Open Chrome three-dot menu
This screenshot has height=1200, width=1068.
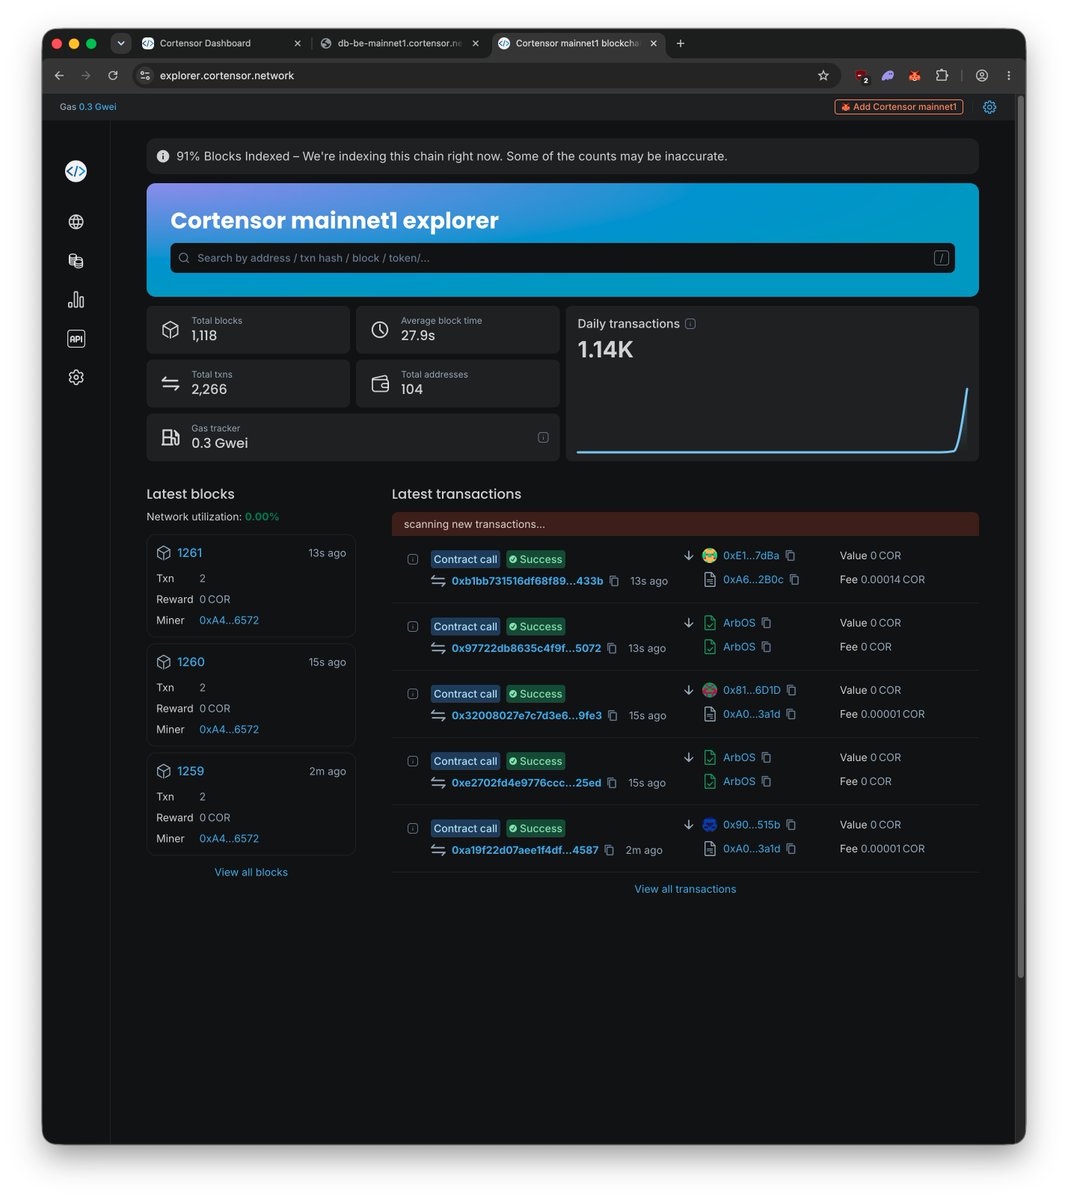pos(1008,76)
